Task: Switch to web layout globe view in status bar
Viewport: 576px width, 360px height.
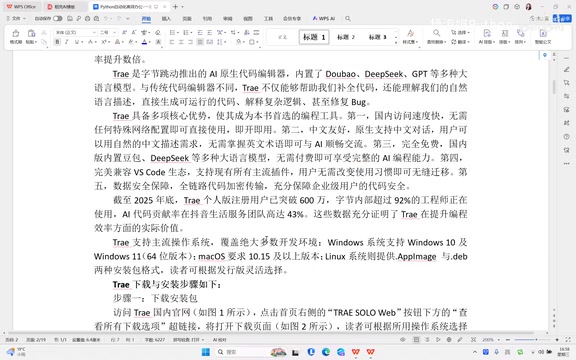Action: pos(449,339)
